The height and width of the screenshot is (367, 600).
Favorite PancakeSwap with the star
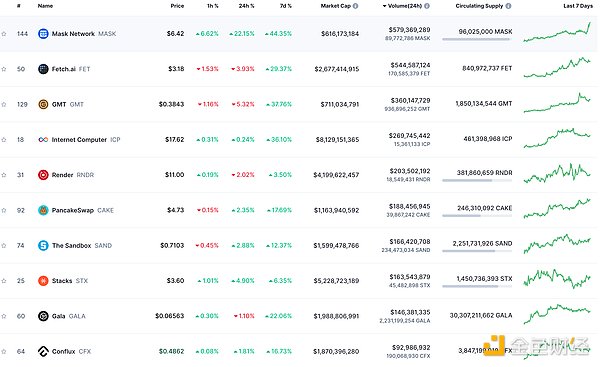point(4,210)
